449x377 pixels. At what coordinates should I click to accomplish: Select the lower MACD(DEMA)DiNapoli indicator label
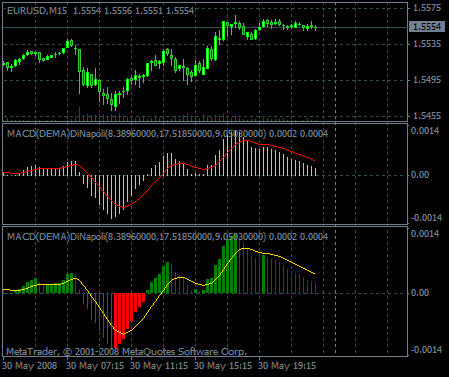pyautogui.click(x=168, y=237)
